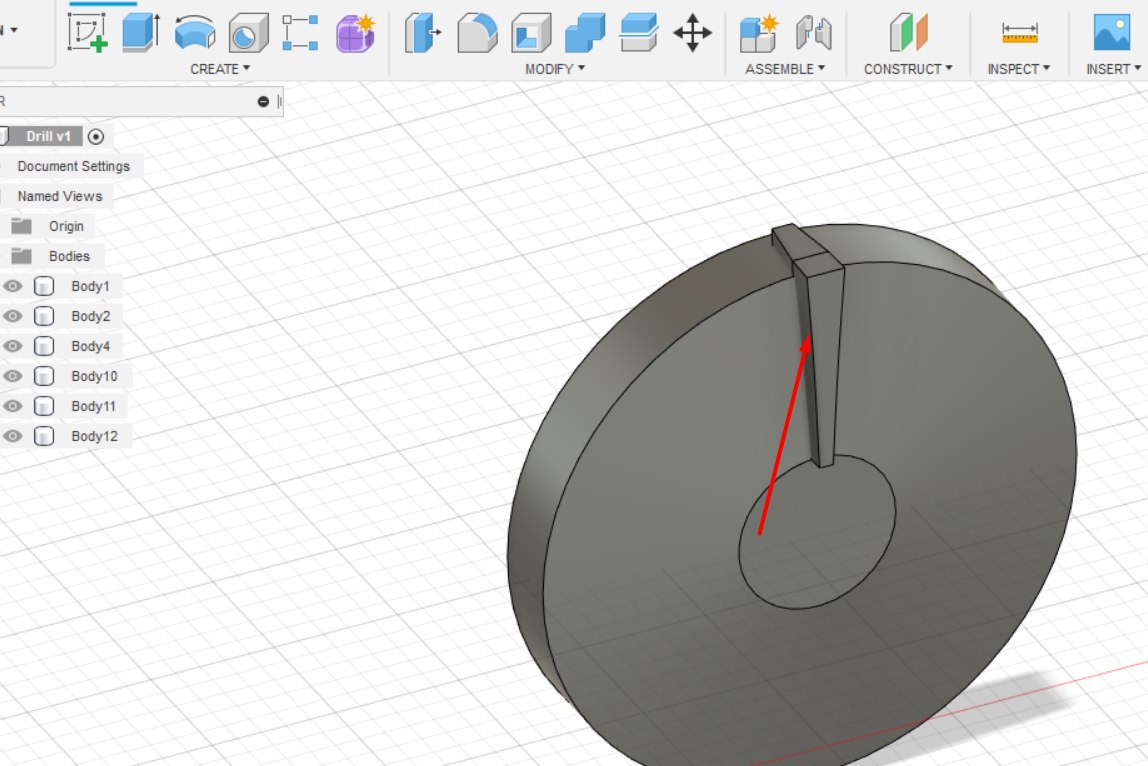Select Body12 in the browser tree
Viewport: 1148px width, 766px height.
tap(94, 436)
